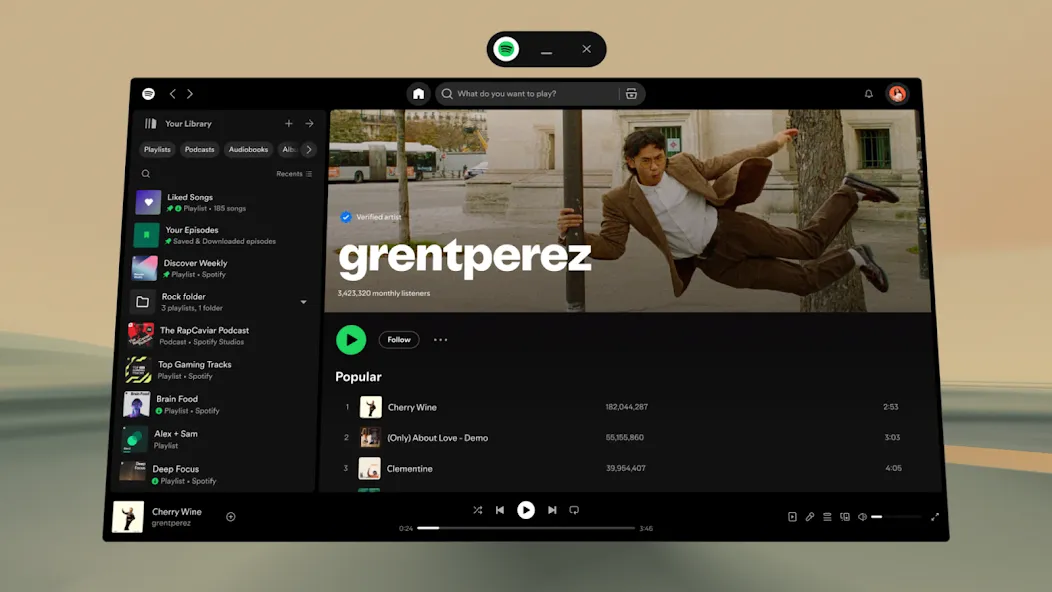
Task: Skip to previous track
Action: point(500,510)
